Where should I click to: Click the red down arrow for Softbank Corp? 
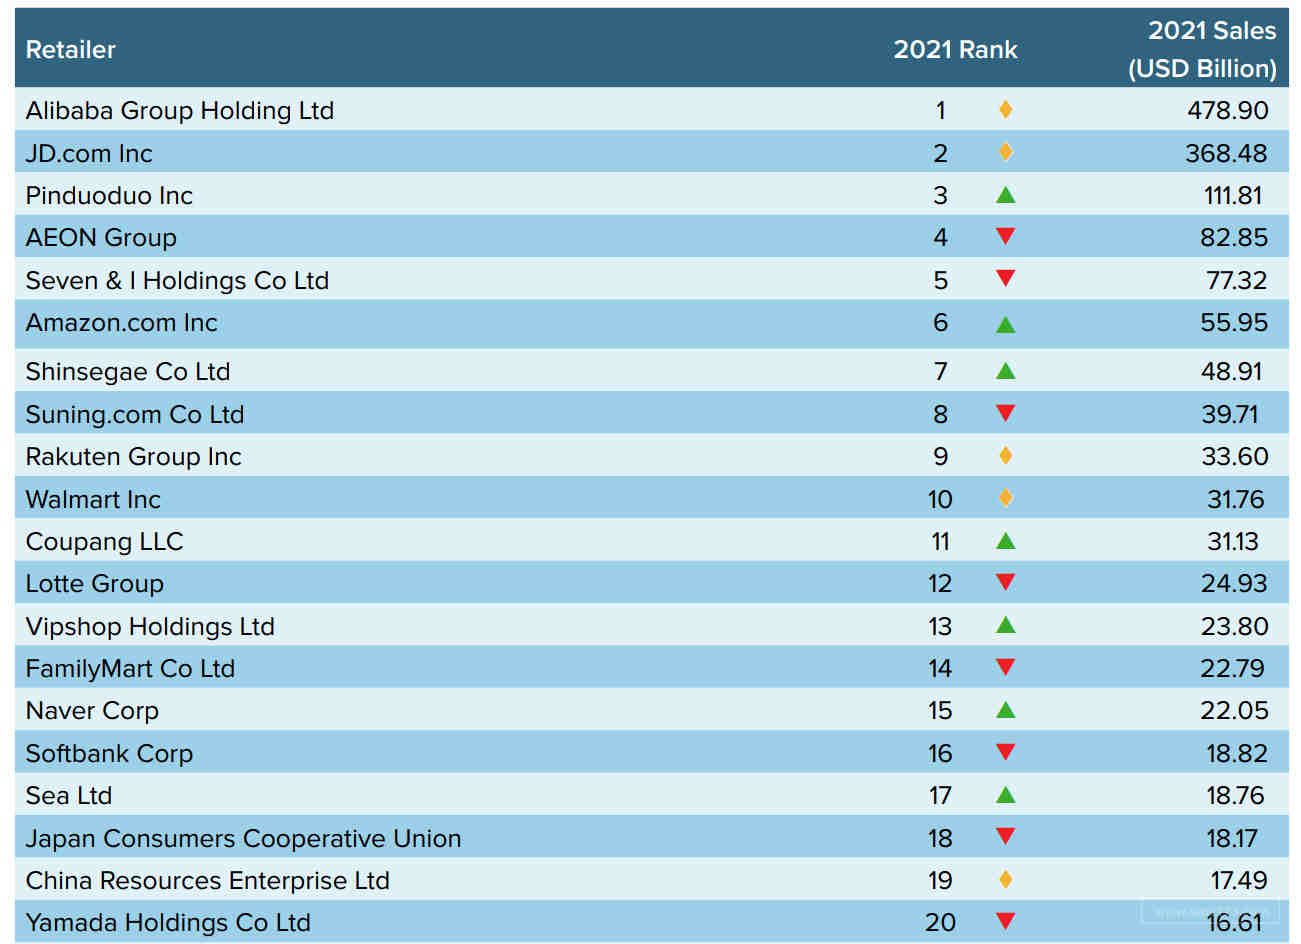coord(1006,752)
